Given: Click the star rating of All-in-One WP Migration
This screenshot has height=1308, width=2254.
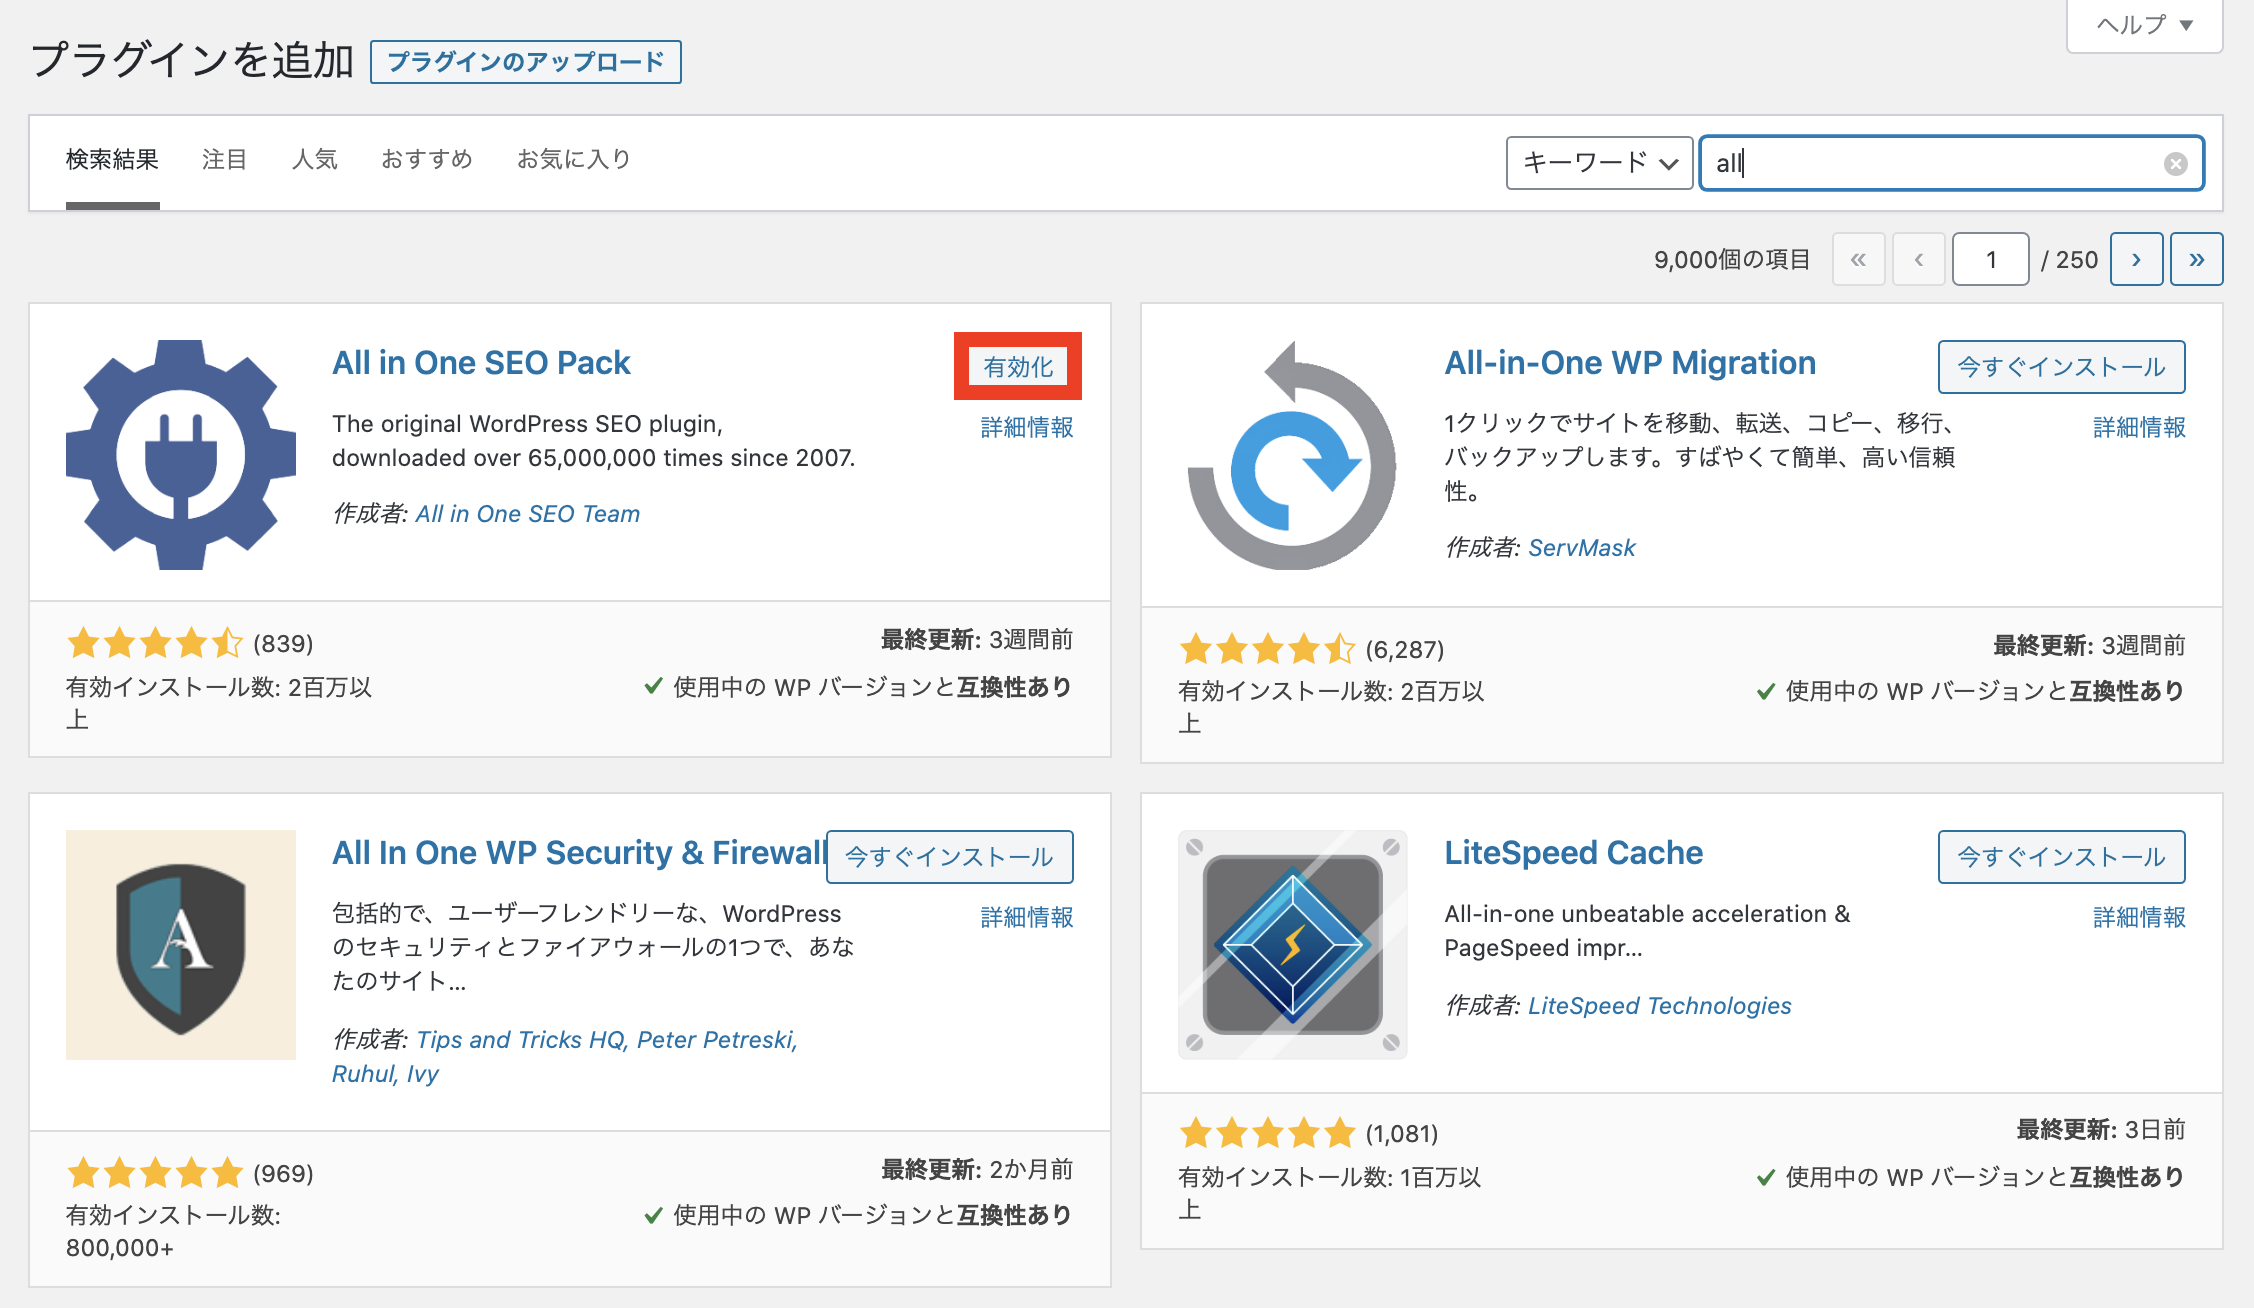Looking at the screenshot, I should pyautogui.click(x=1267, y=649).
